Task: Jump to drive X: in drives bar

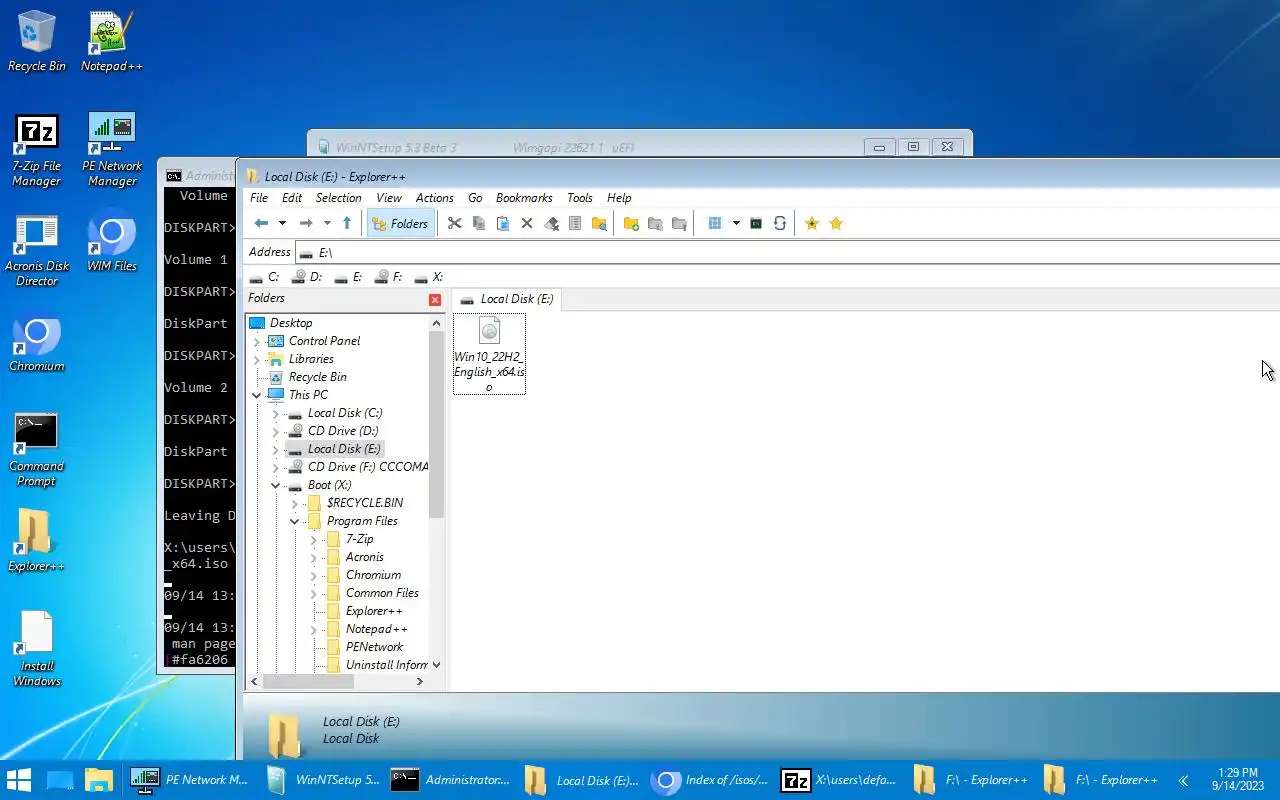Action: [x=429, y=277]
